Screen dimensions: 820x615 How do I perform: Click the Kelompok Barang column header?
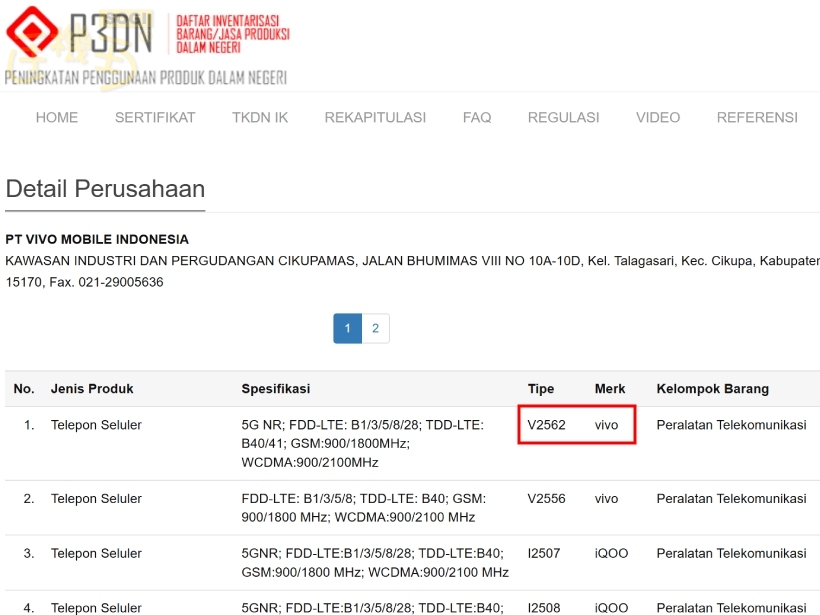(713, 388)
